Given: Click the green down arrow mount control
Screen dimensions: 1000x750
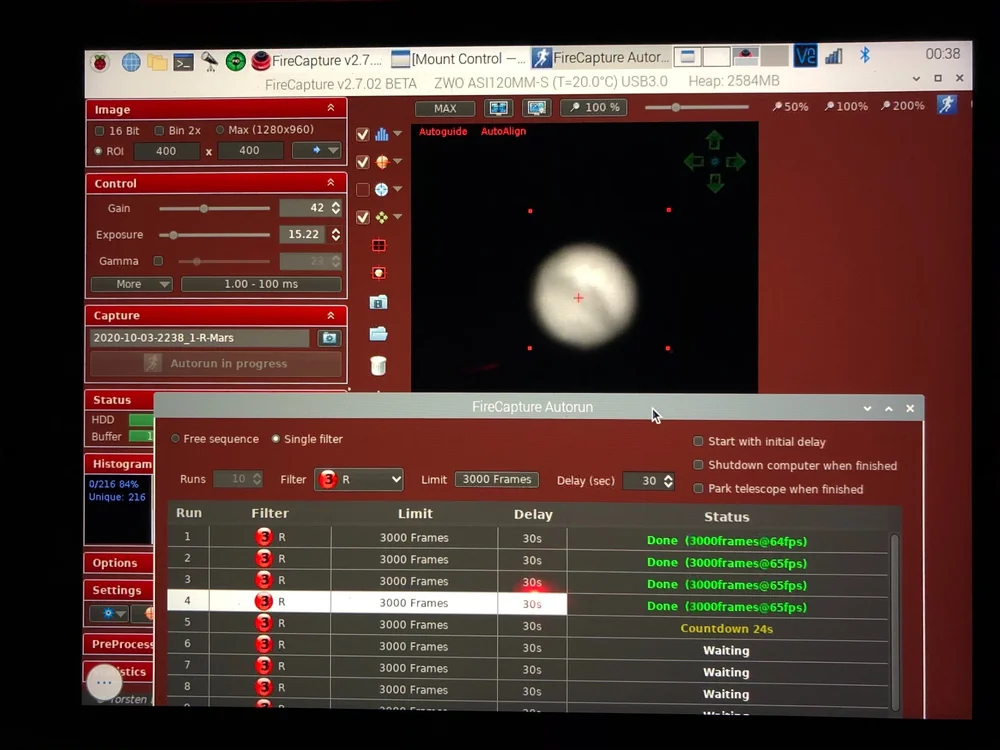Looking at the screenshot, I should 715,184.
